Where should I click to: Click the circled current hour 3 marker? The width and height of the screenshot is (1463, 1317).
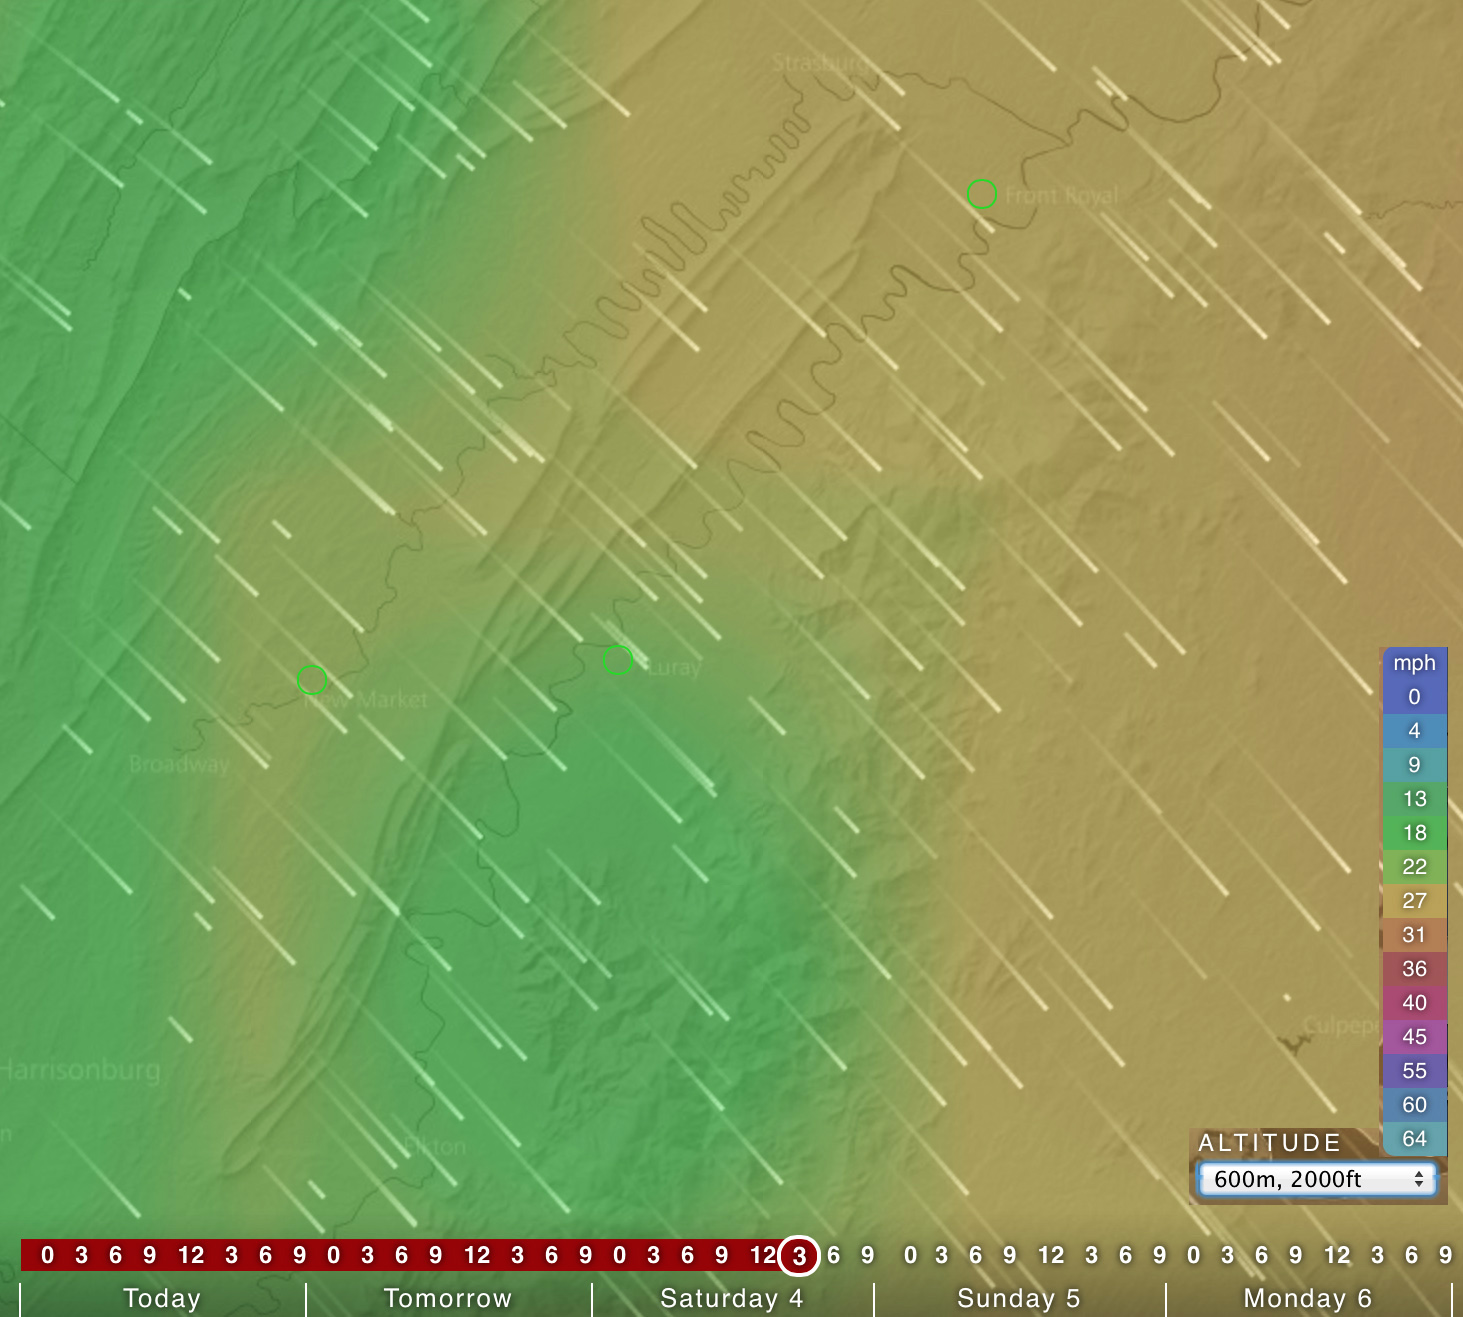[x=799, y=1256]
